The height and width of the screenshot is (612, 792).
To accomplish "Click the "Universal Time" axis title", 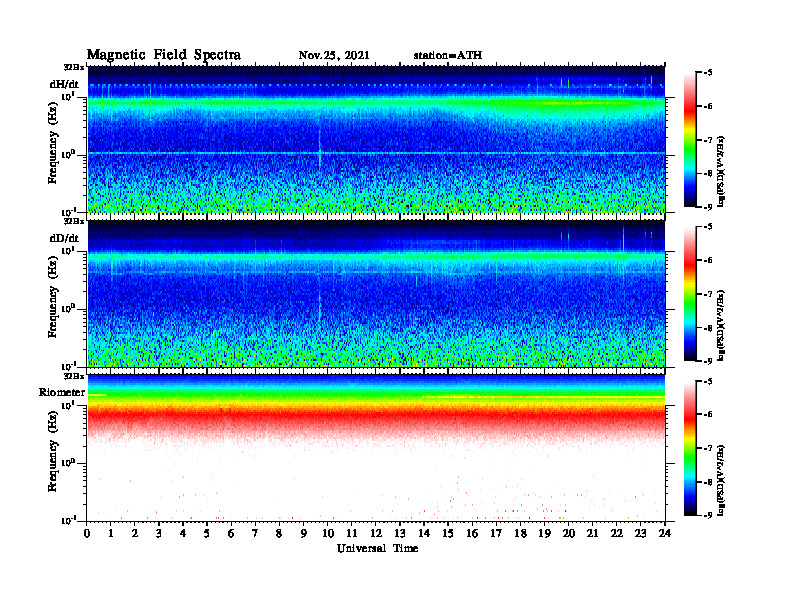I will coord(378,548).
